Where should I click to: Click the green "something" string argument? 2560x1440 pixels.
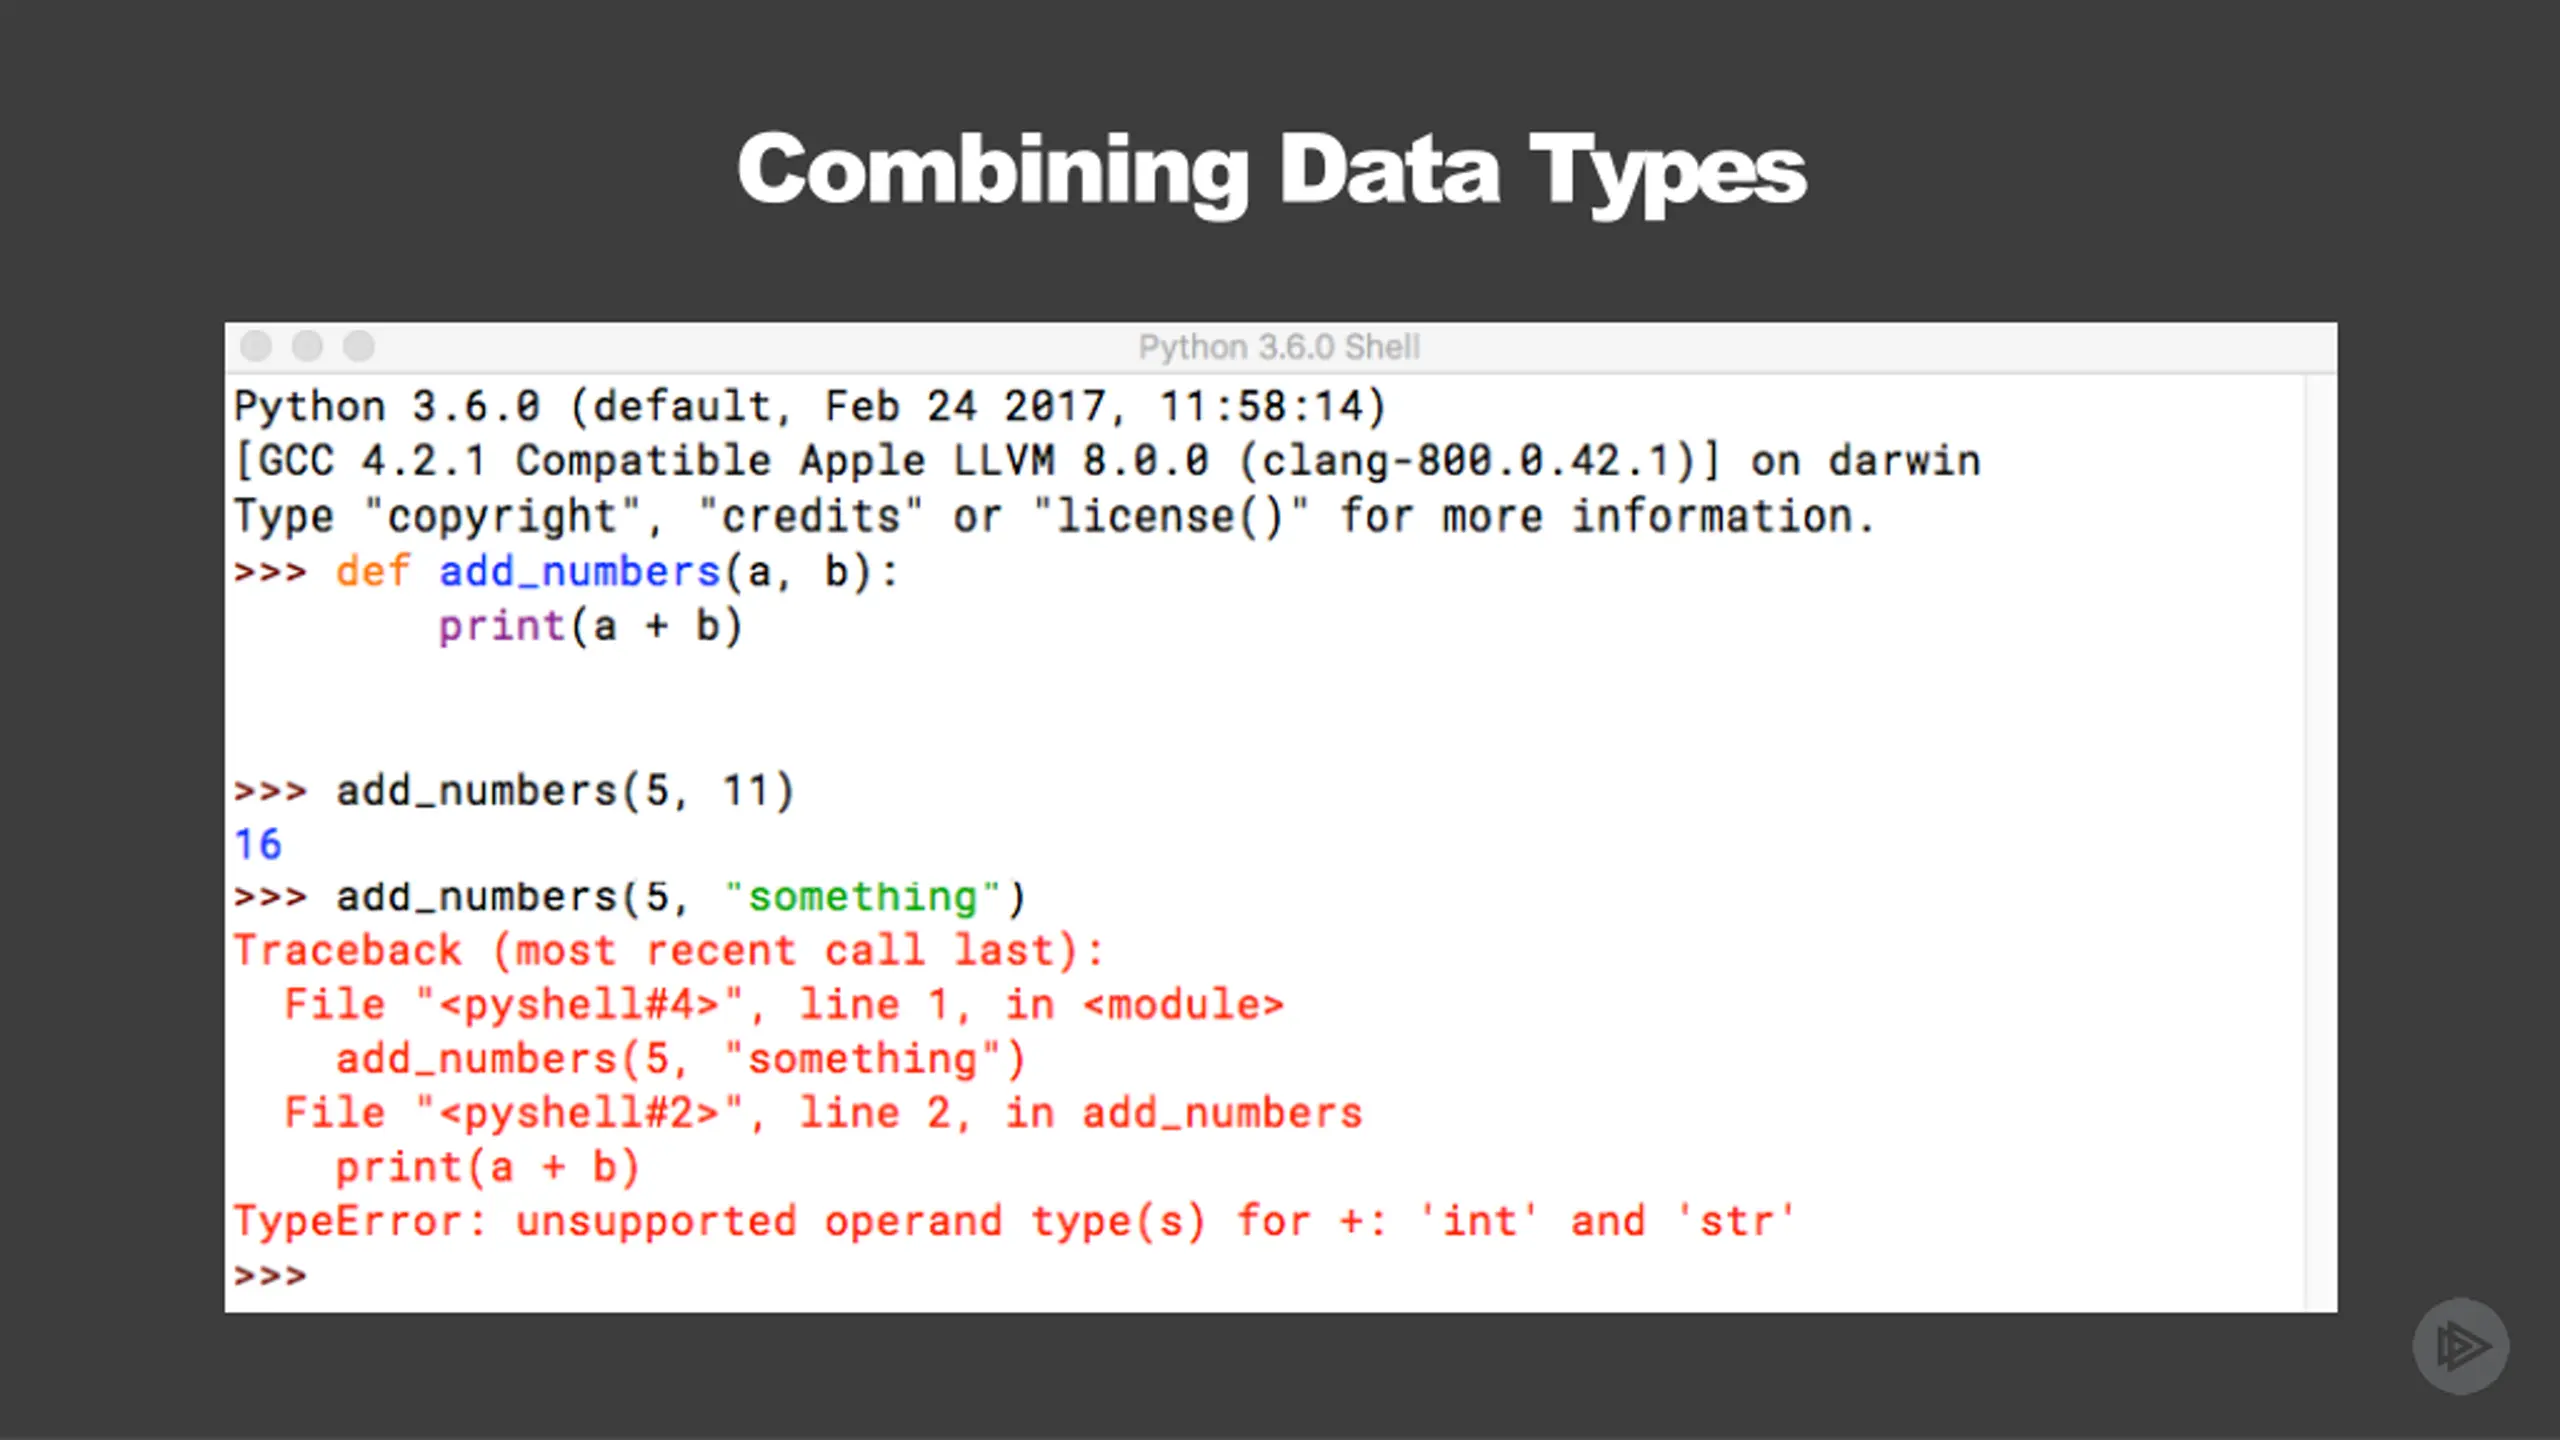[862, 897]
